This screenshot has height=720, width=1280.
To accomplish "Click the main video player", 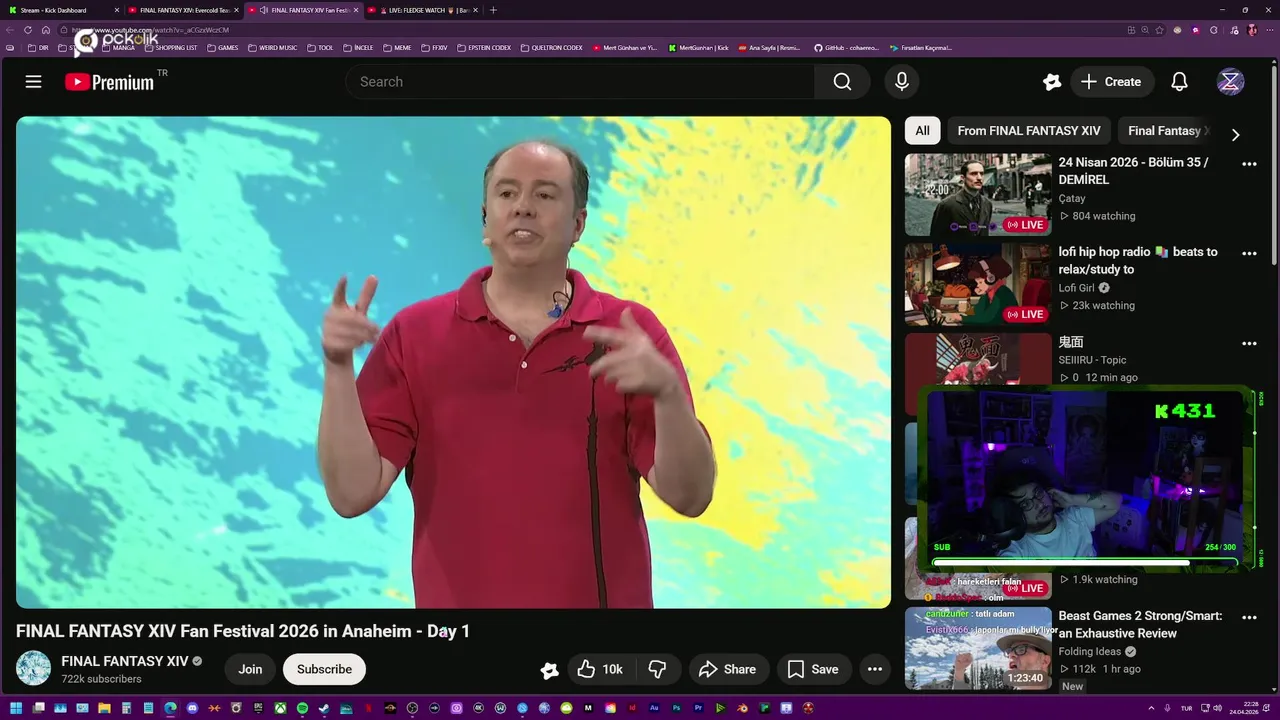I will coord(453,362).
